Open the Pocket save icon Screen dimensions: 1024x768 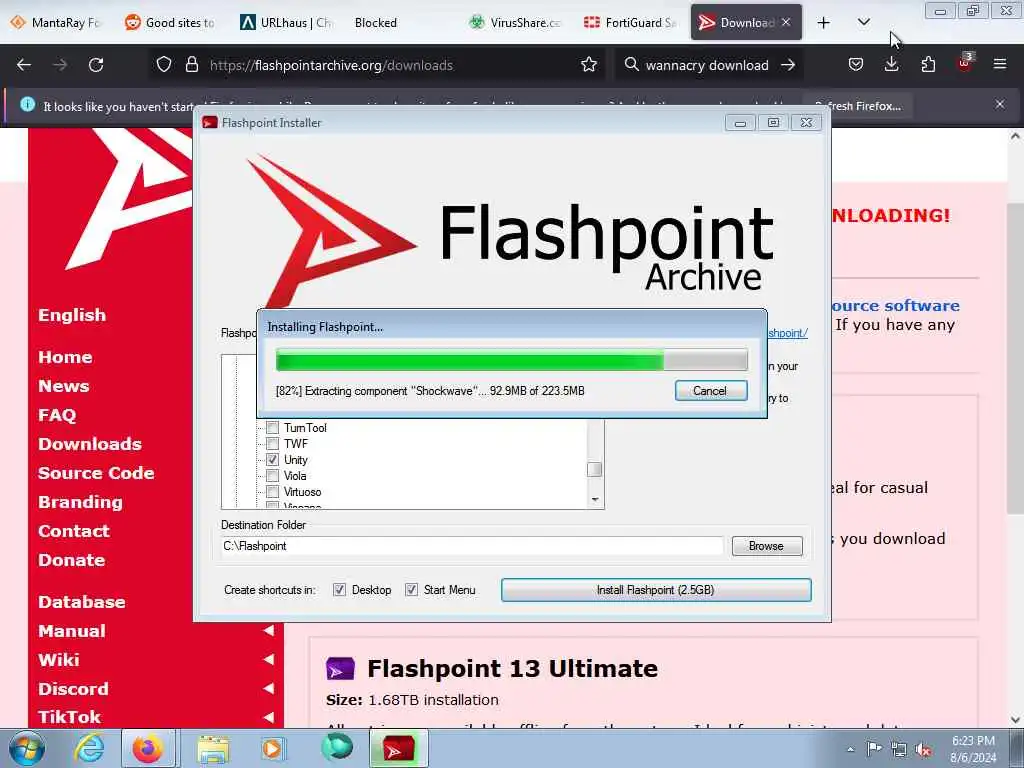(856, 65)
